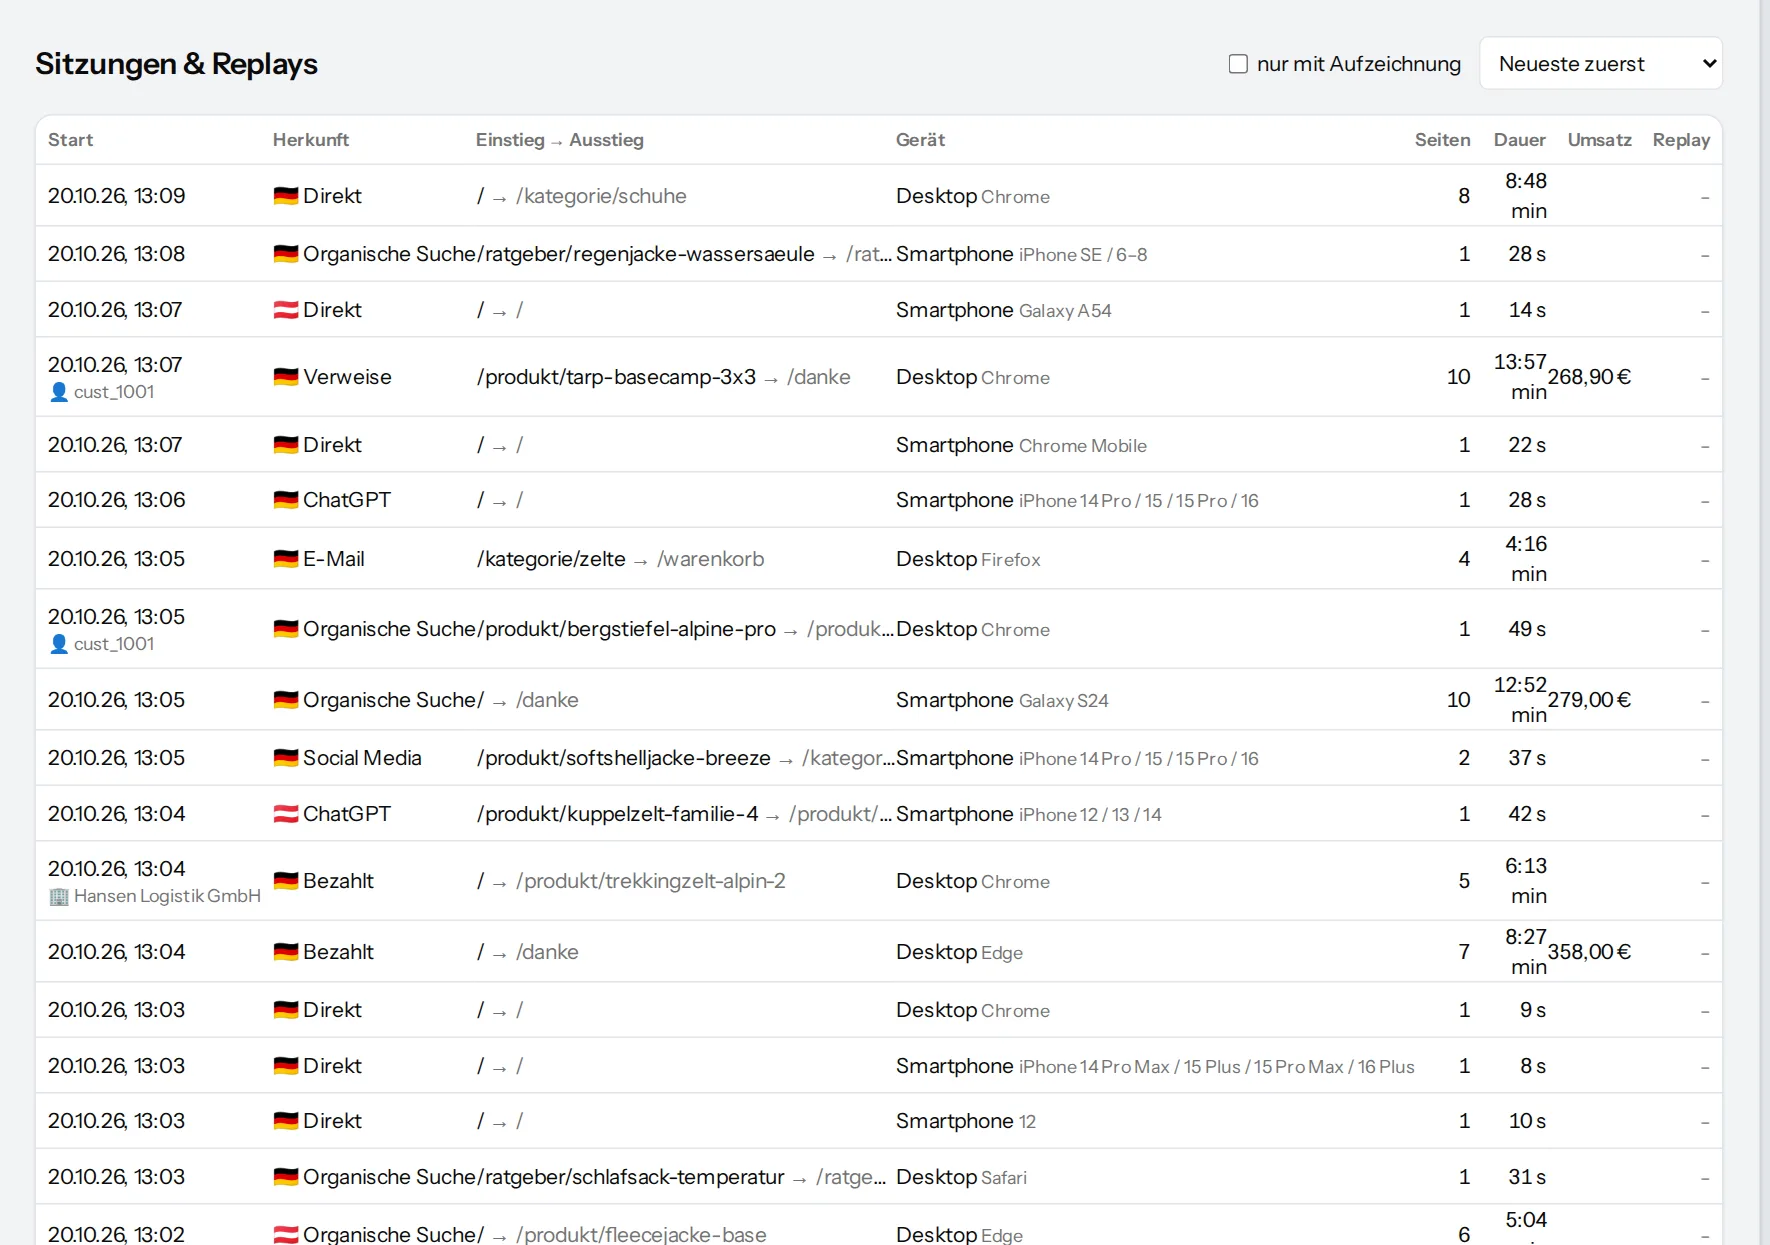Click the user icon in the Verweise row
1770x1245 pixels.
[x=59, y=392]
